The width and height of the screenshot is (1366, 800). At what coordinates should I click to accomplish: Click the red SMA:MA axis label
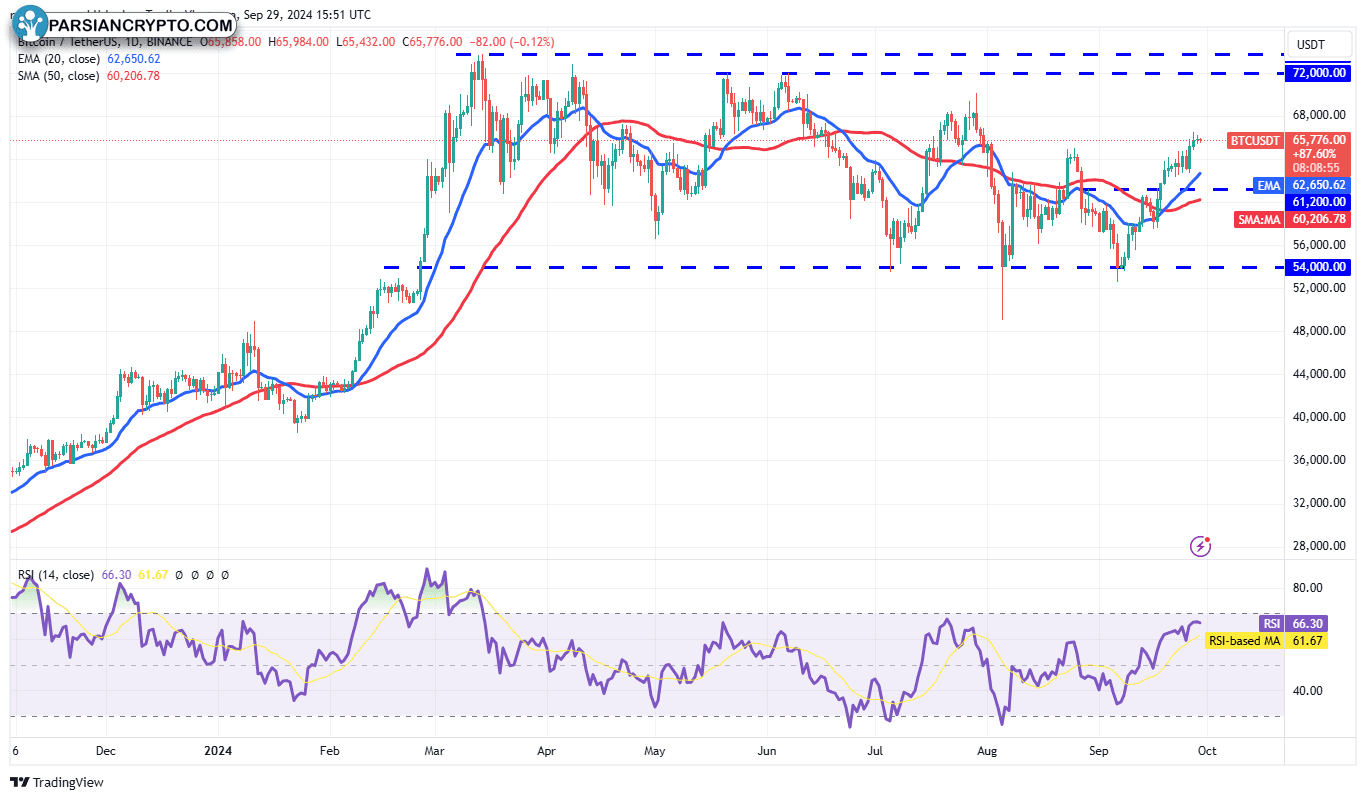click(x=1260, y=219)
